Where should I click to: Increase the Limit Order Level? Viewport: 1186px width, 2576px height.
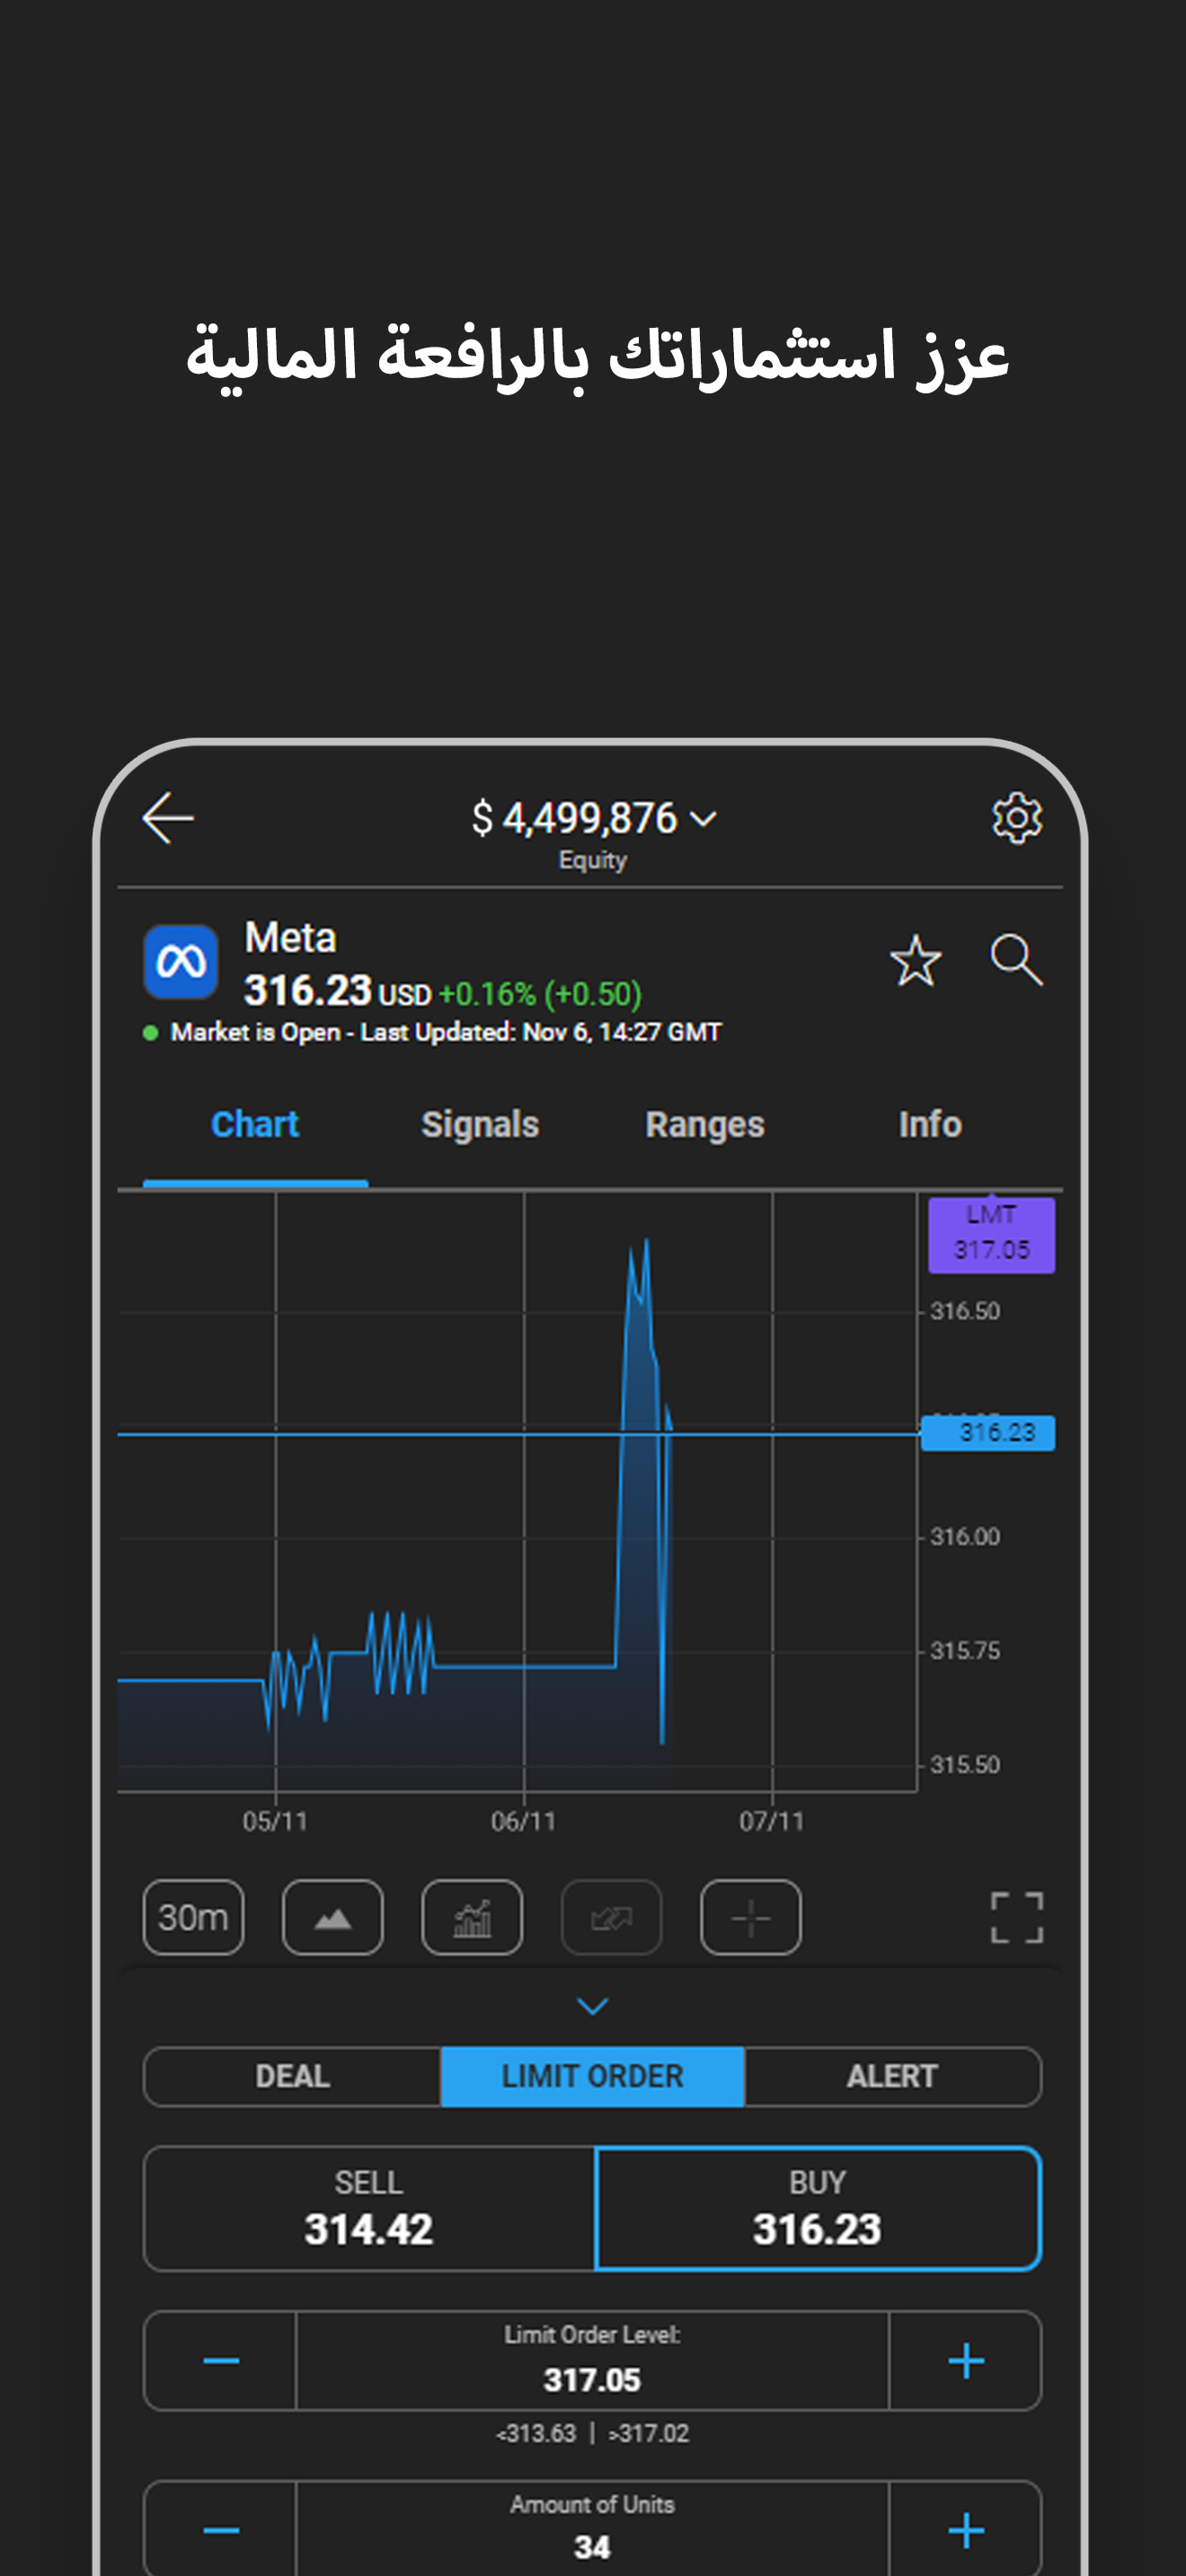point(966,2360)
